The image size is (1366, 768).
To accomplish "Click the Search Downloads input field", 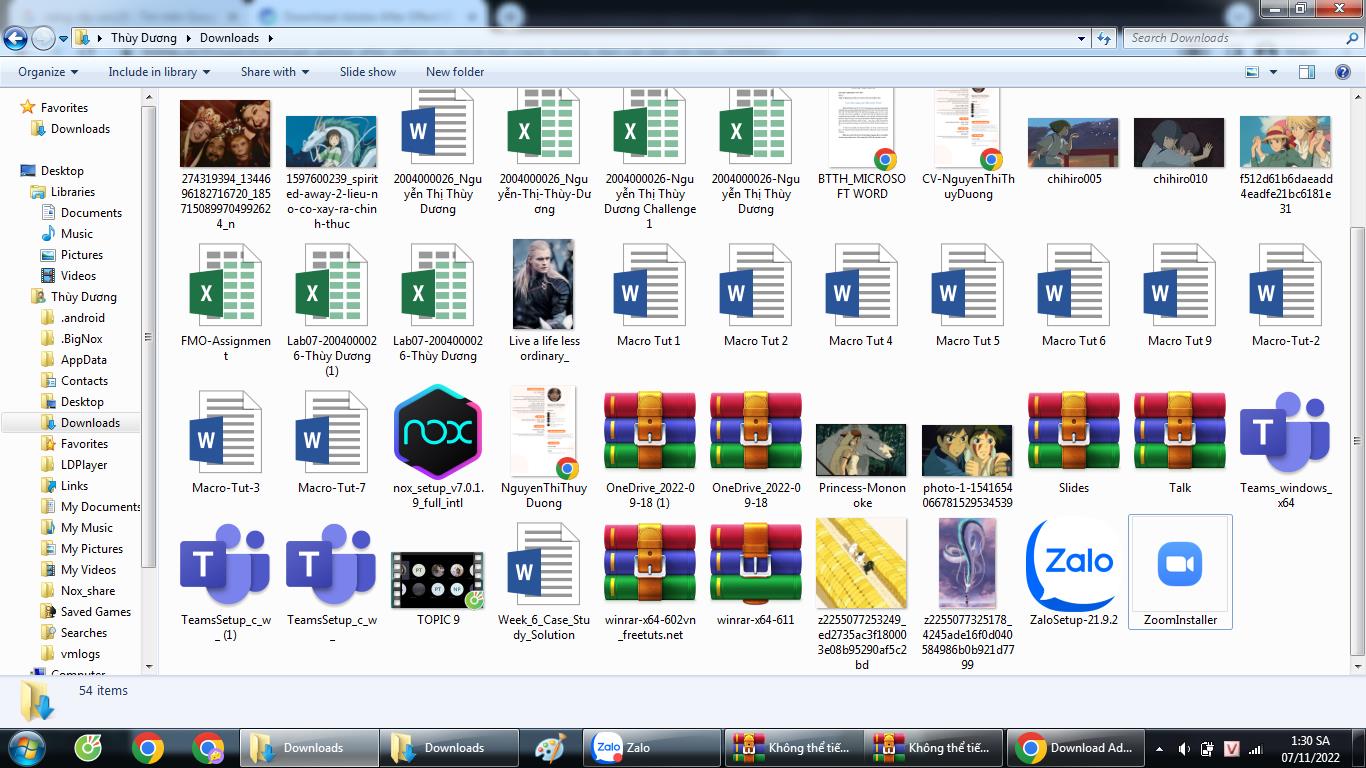I will 1235,38.
